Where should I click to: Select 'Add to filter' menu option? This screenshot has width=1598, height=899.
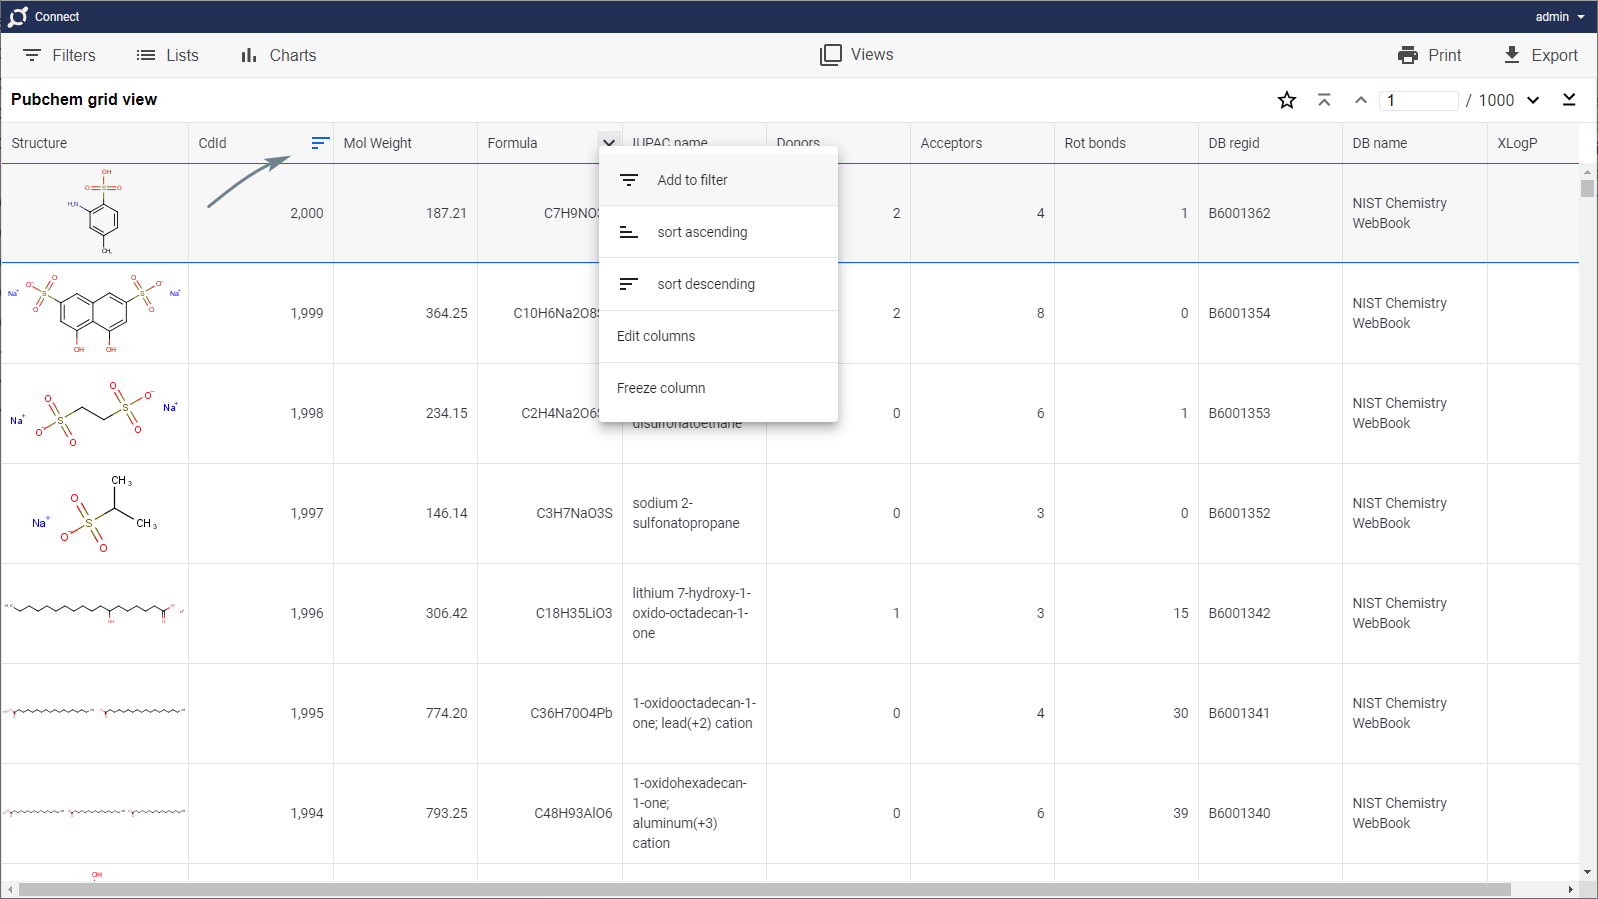click(692, 180)
